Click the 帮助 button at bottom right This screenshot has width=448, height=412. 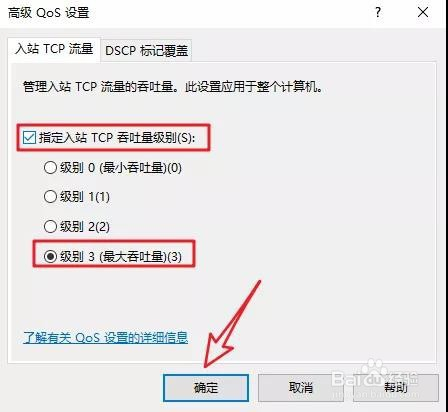(396, 388)
